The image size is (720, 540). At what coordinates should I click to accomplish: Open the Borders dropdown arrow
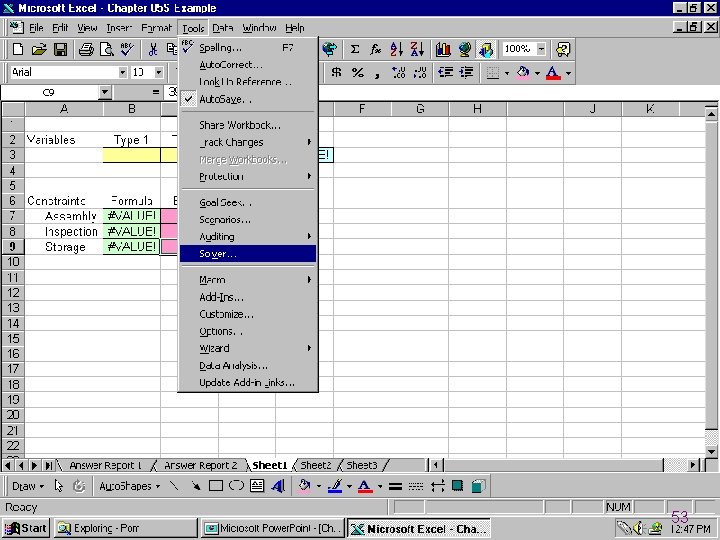[x=507, y=73]
